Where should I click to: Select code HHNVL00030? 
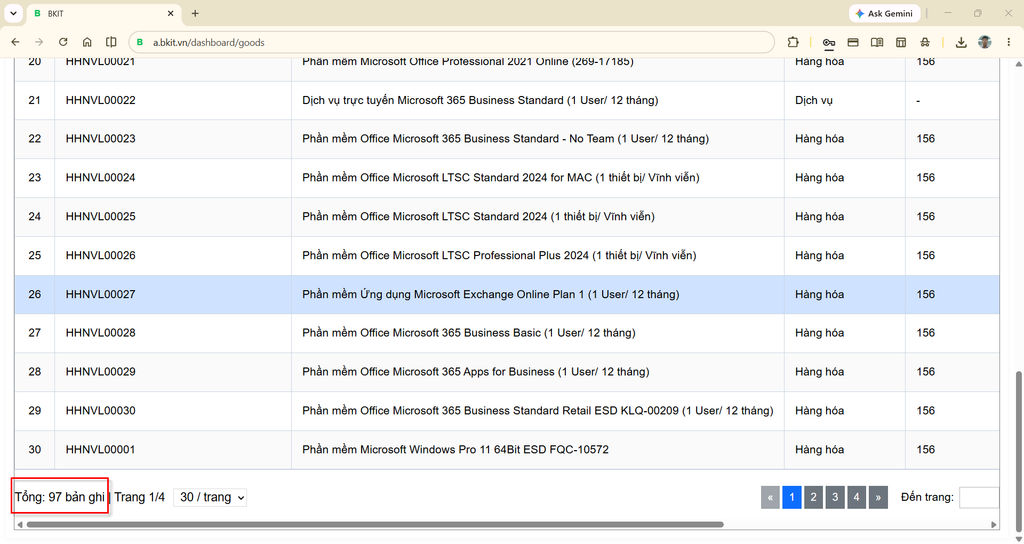101,410
